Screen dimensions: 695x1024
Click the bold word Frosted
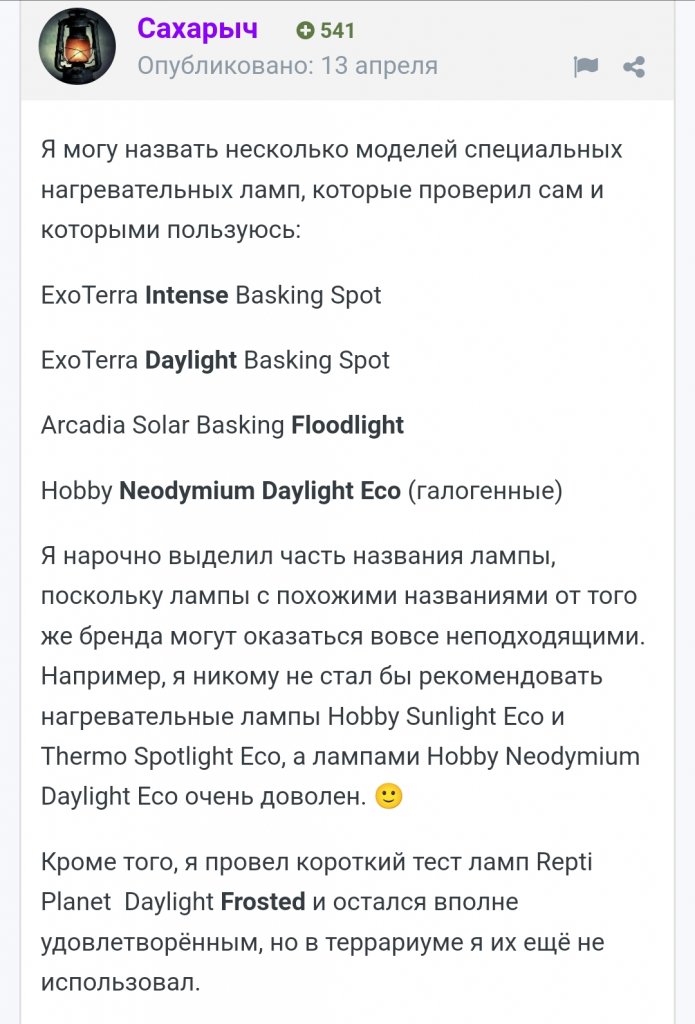[x=263, y=902]
